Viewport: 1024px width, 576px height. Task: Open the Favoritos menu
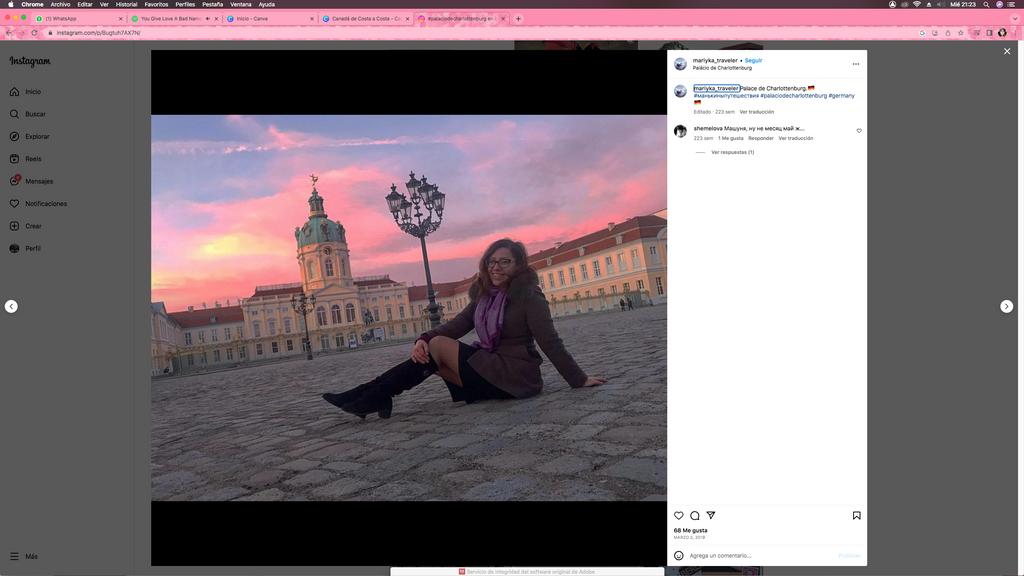pos(156,5)
